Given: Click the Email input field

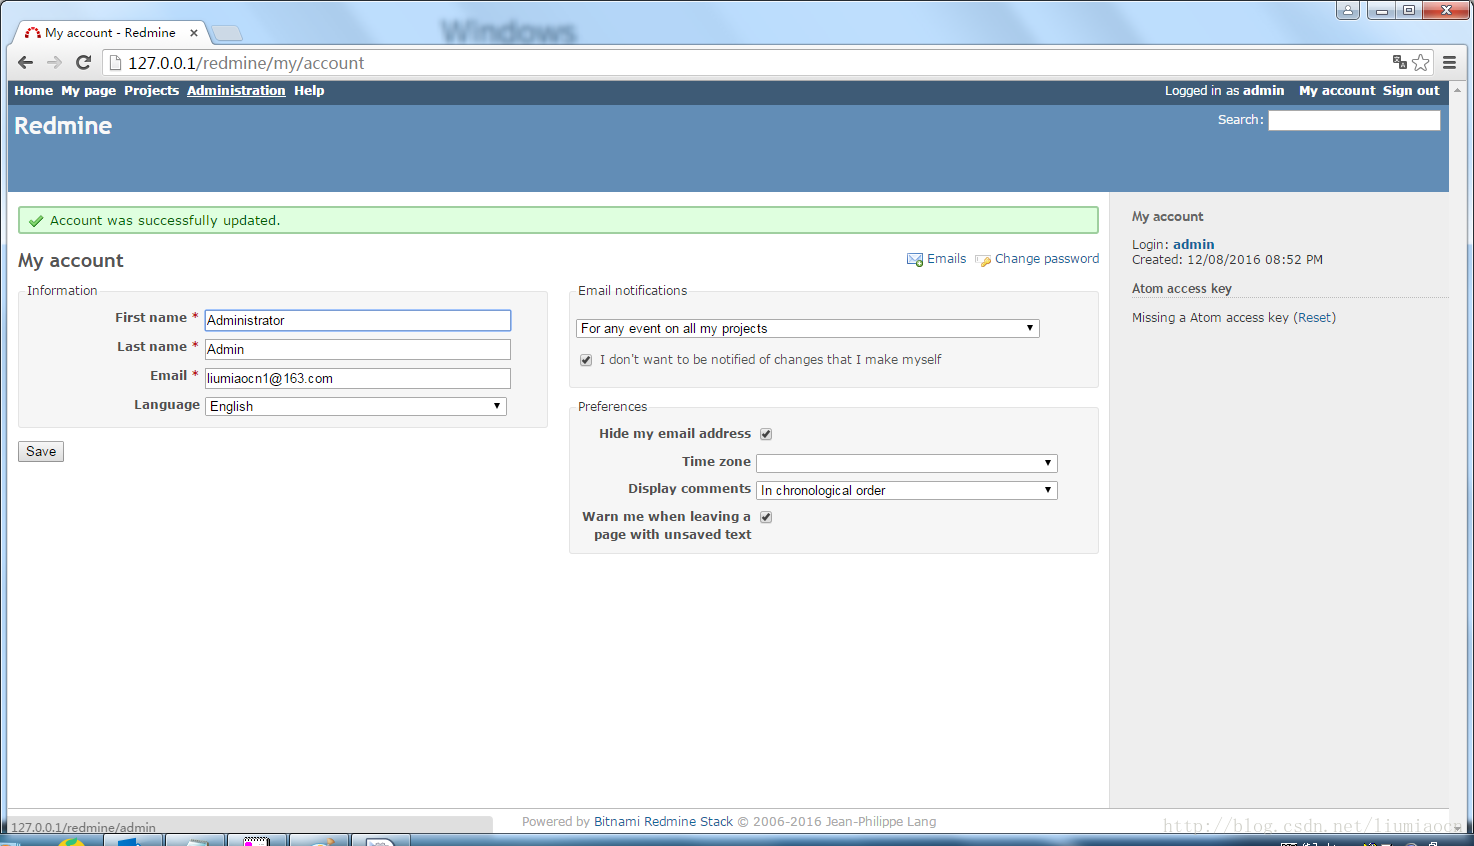Looking at the screenshot, I should point(358,378).
